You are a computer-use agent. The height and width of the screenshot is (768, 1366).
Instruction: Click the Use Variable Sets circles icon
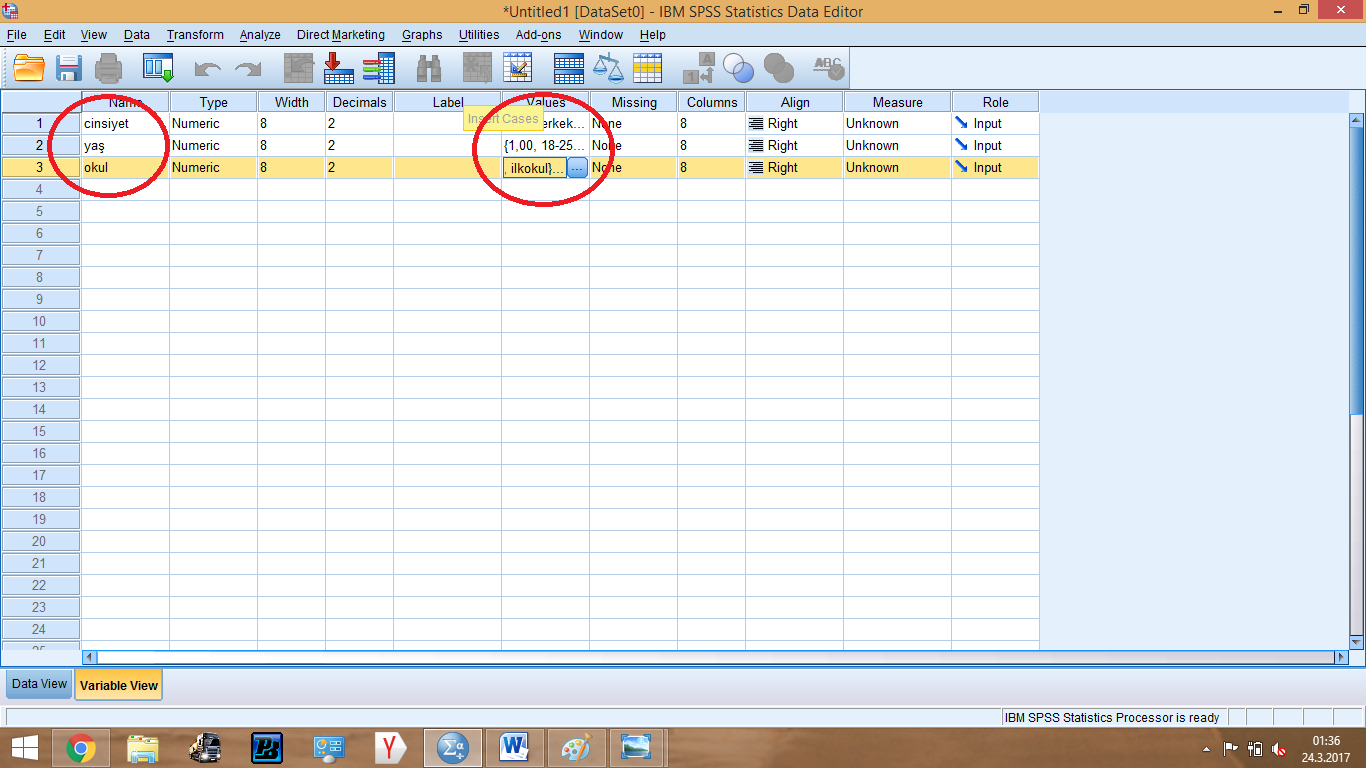coord(739,68)
